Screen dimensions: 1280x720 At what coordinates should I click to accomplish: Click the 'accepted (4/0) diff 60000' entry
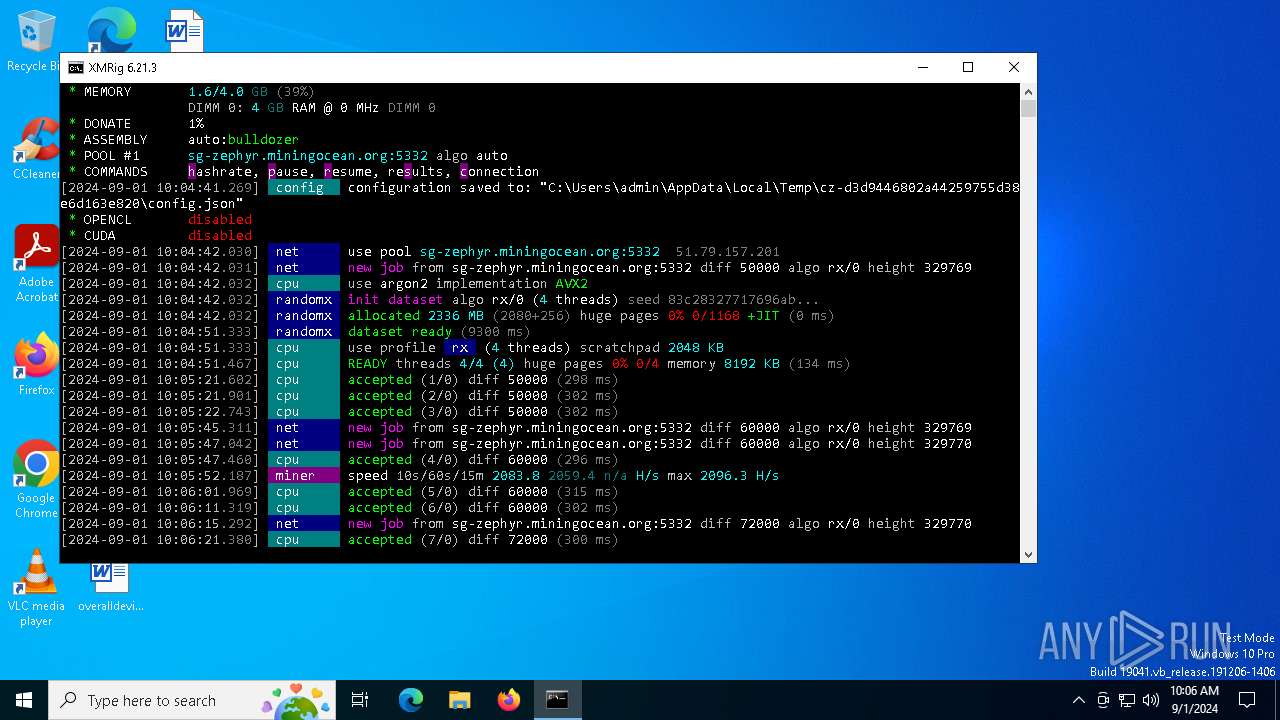pyautogui.click(x=448, y=460)
